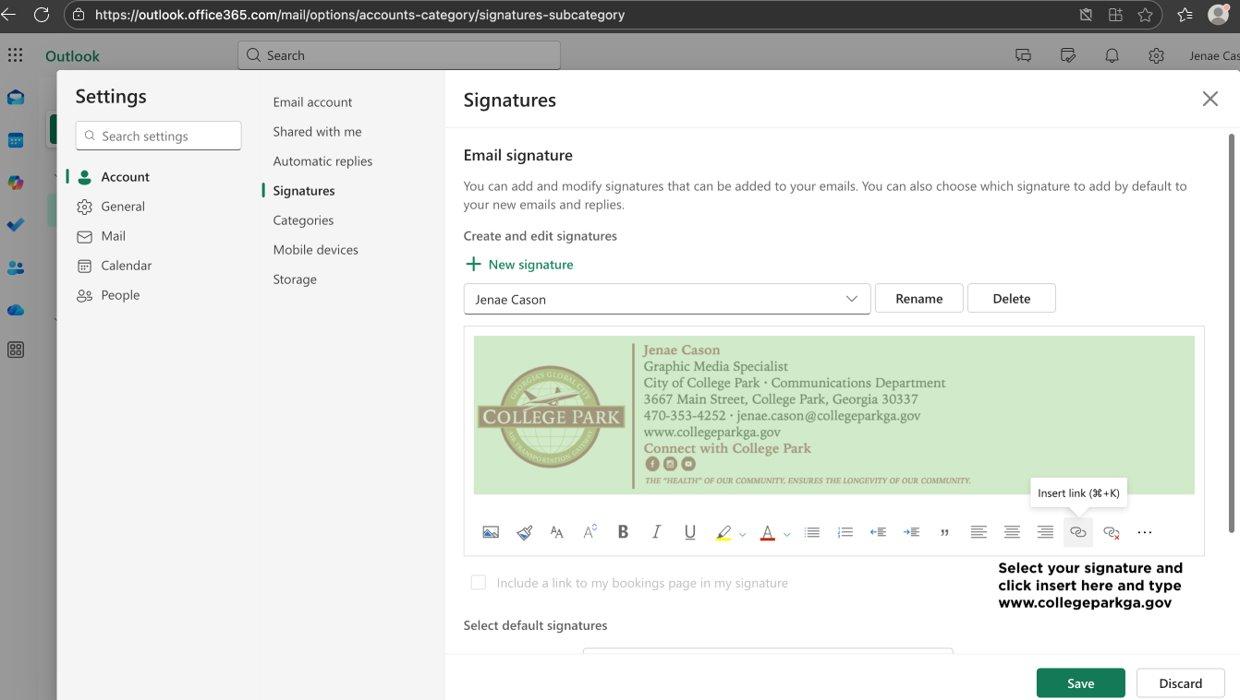Open the Outlook app launcher grid
Image resolution: width=1240 pixels, height=700 pixels.
pos(15,55)
